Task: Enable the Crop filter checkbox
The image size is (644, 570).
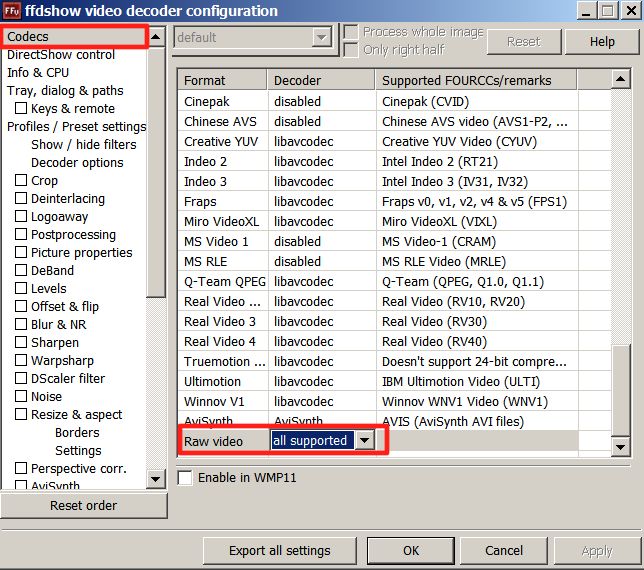Action: coord(21,180)
